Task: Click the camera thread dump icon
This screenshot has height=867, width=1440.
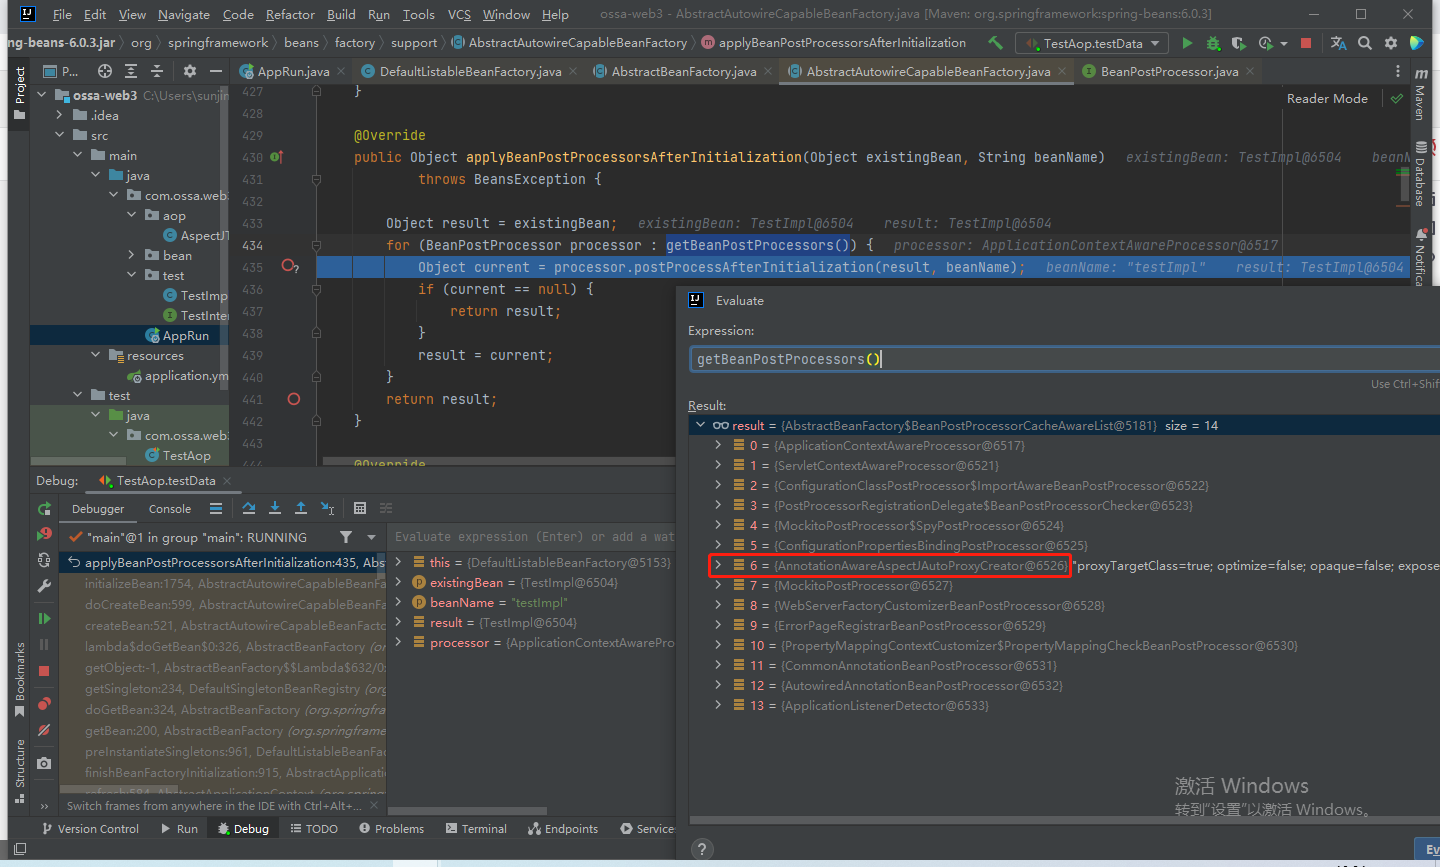Action: coord(44,763)
